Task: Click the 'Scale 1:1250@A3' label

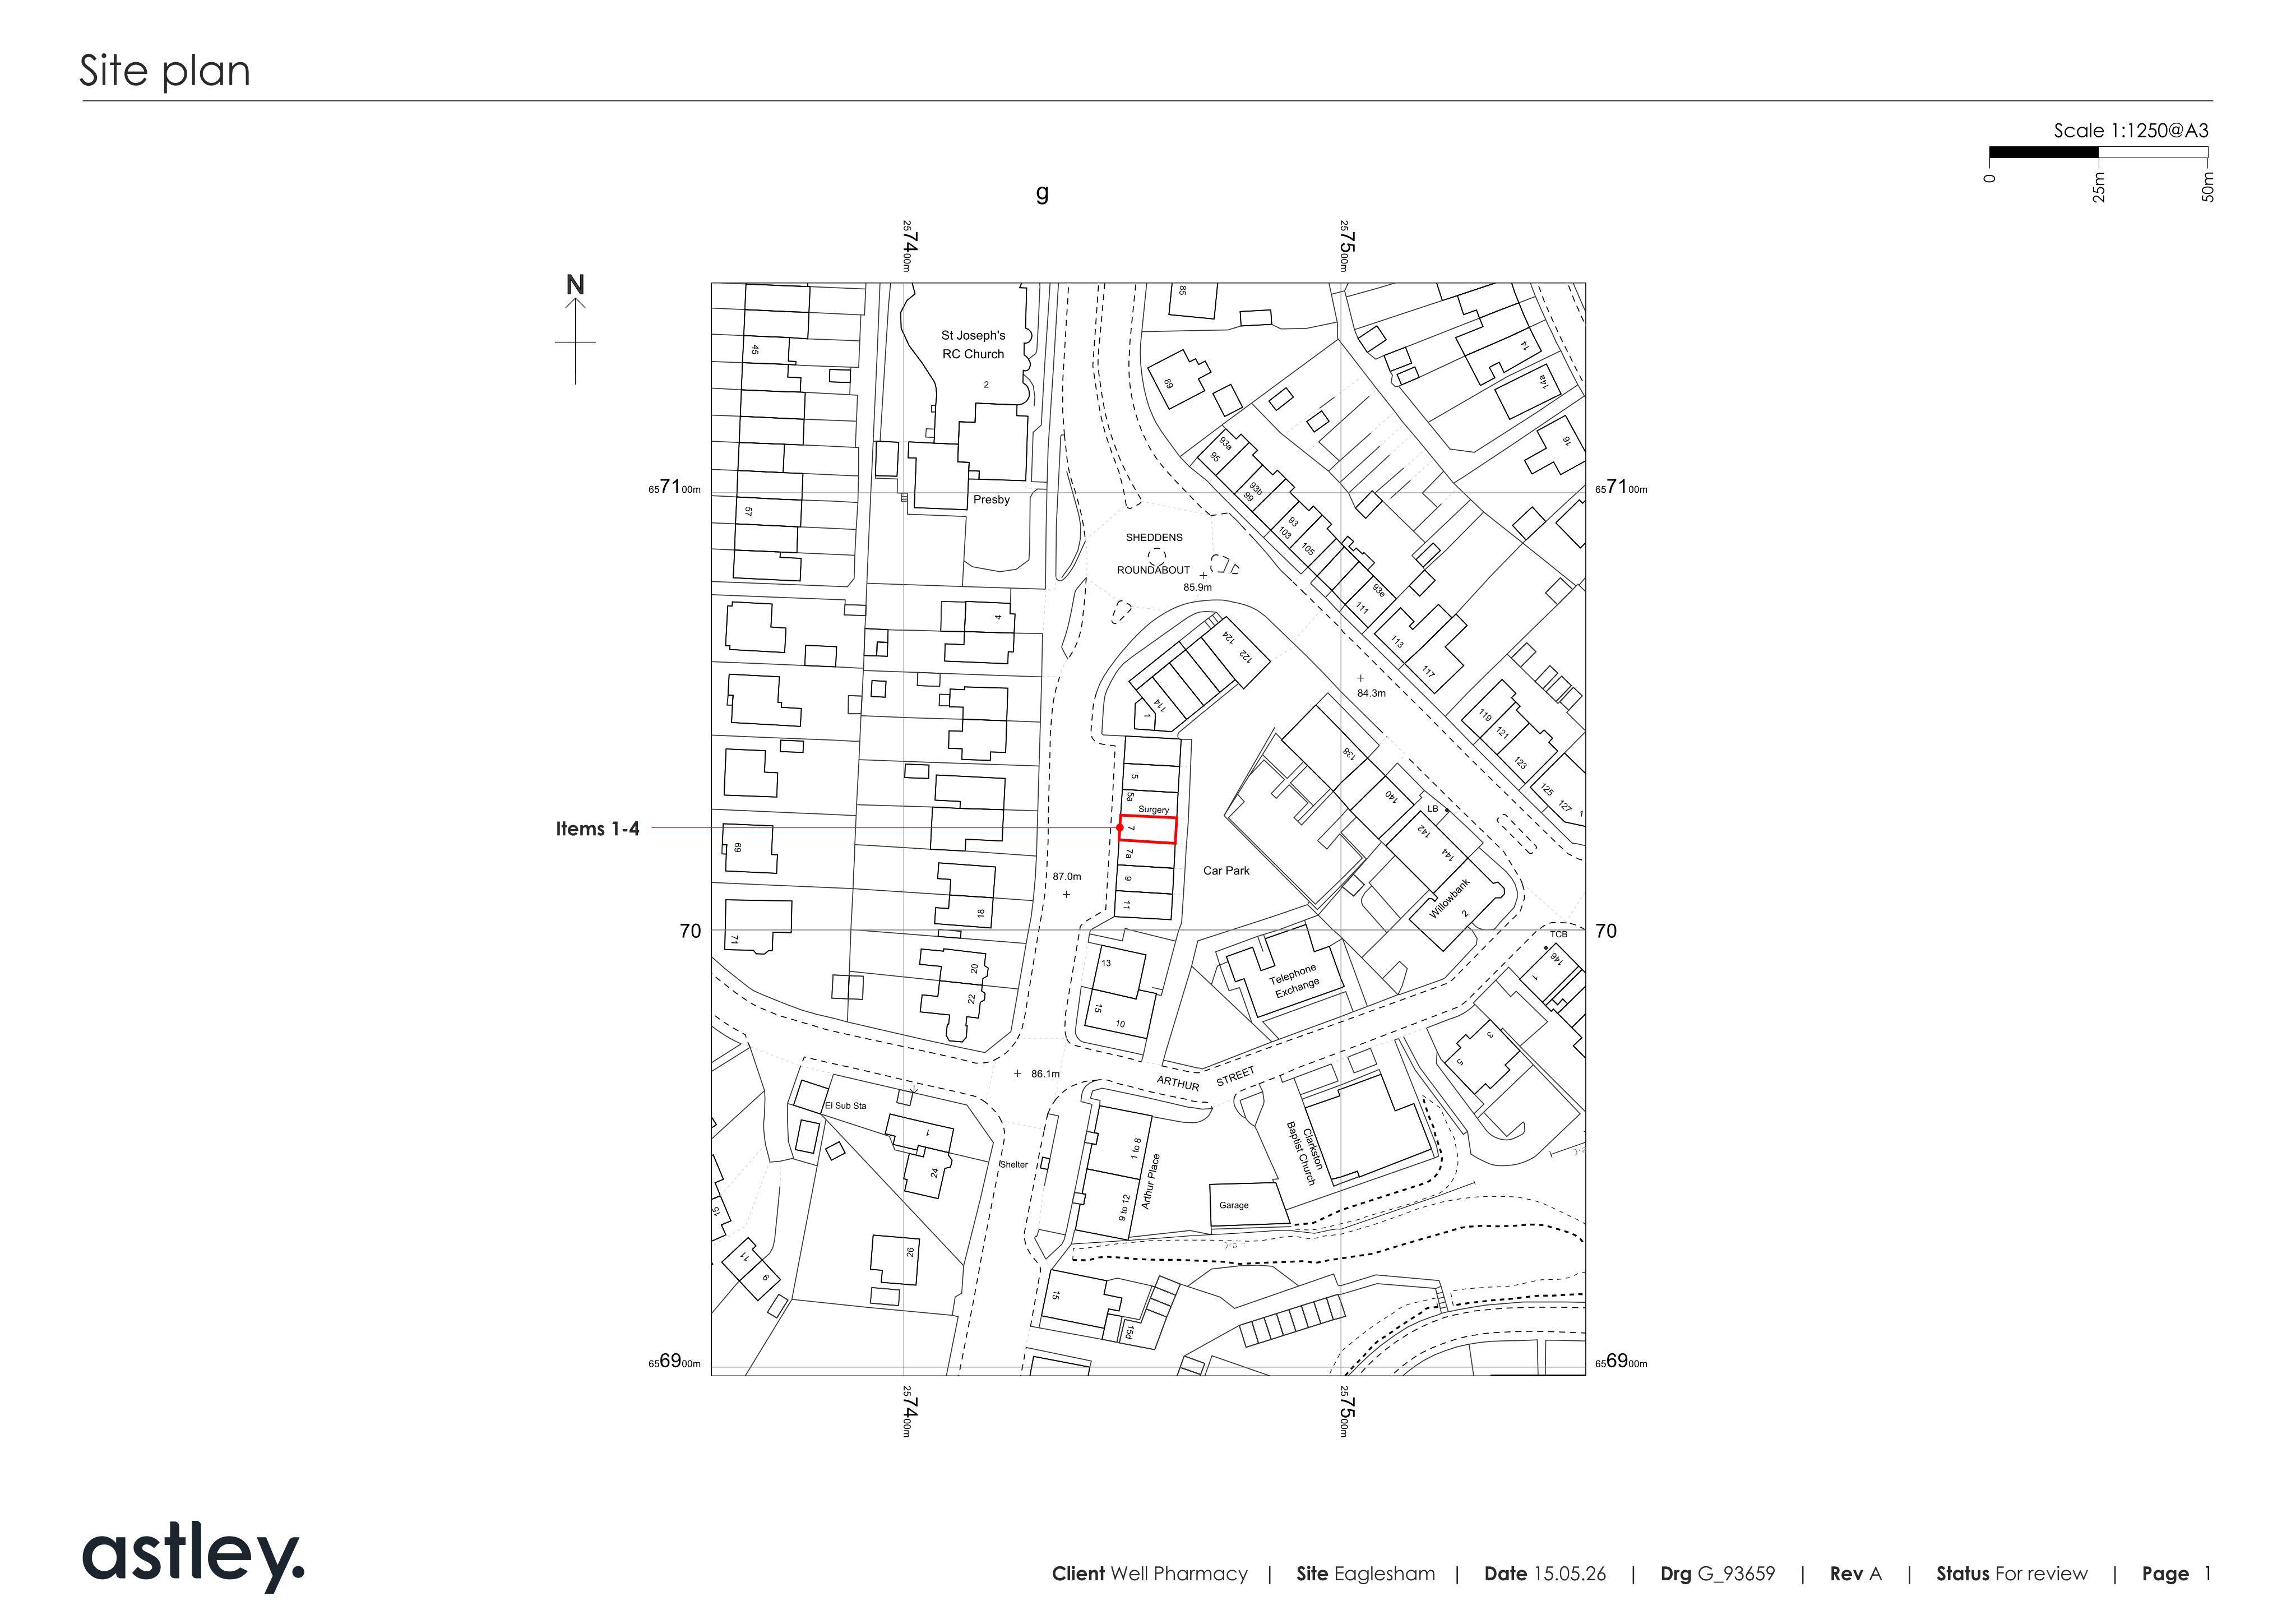Action: pyautogui.click(x=2131, y=130)
